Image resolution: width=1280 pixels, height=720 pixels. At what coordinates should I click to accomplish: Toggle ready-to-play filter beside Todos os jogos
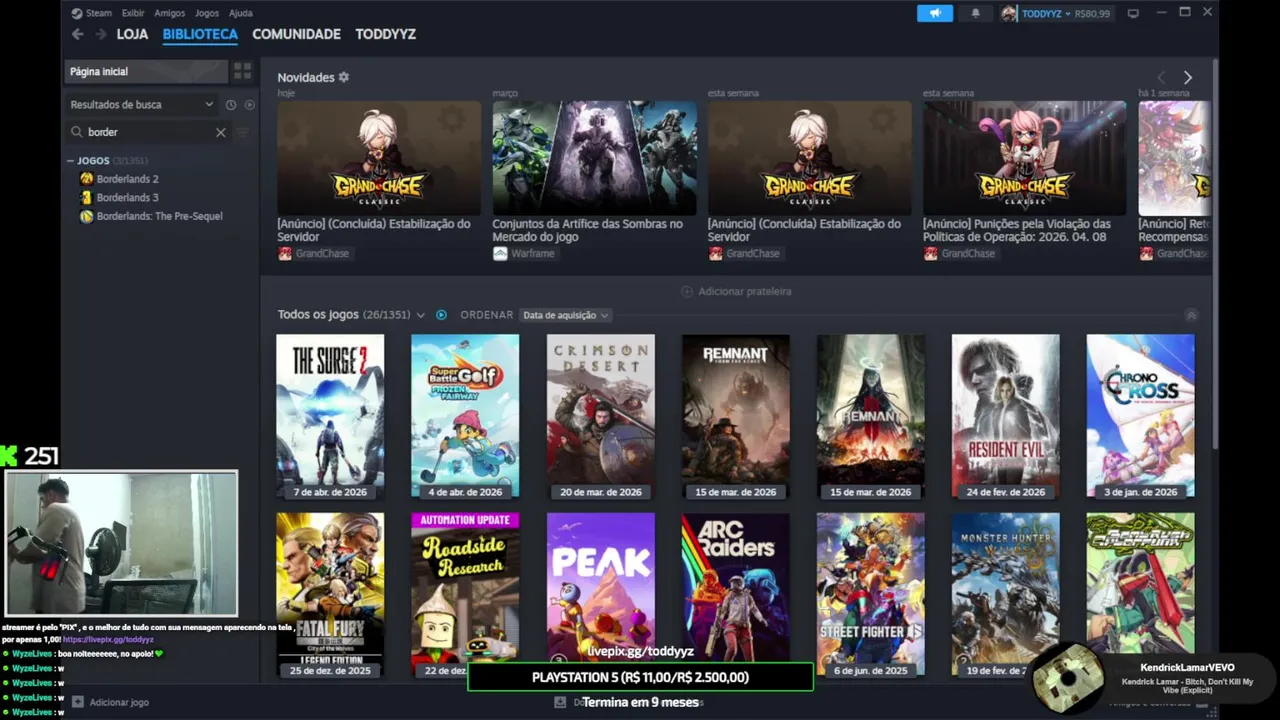tap(441, 315)
